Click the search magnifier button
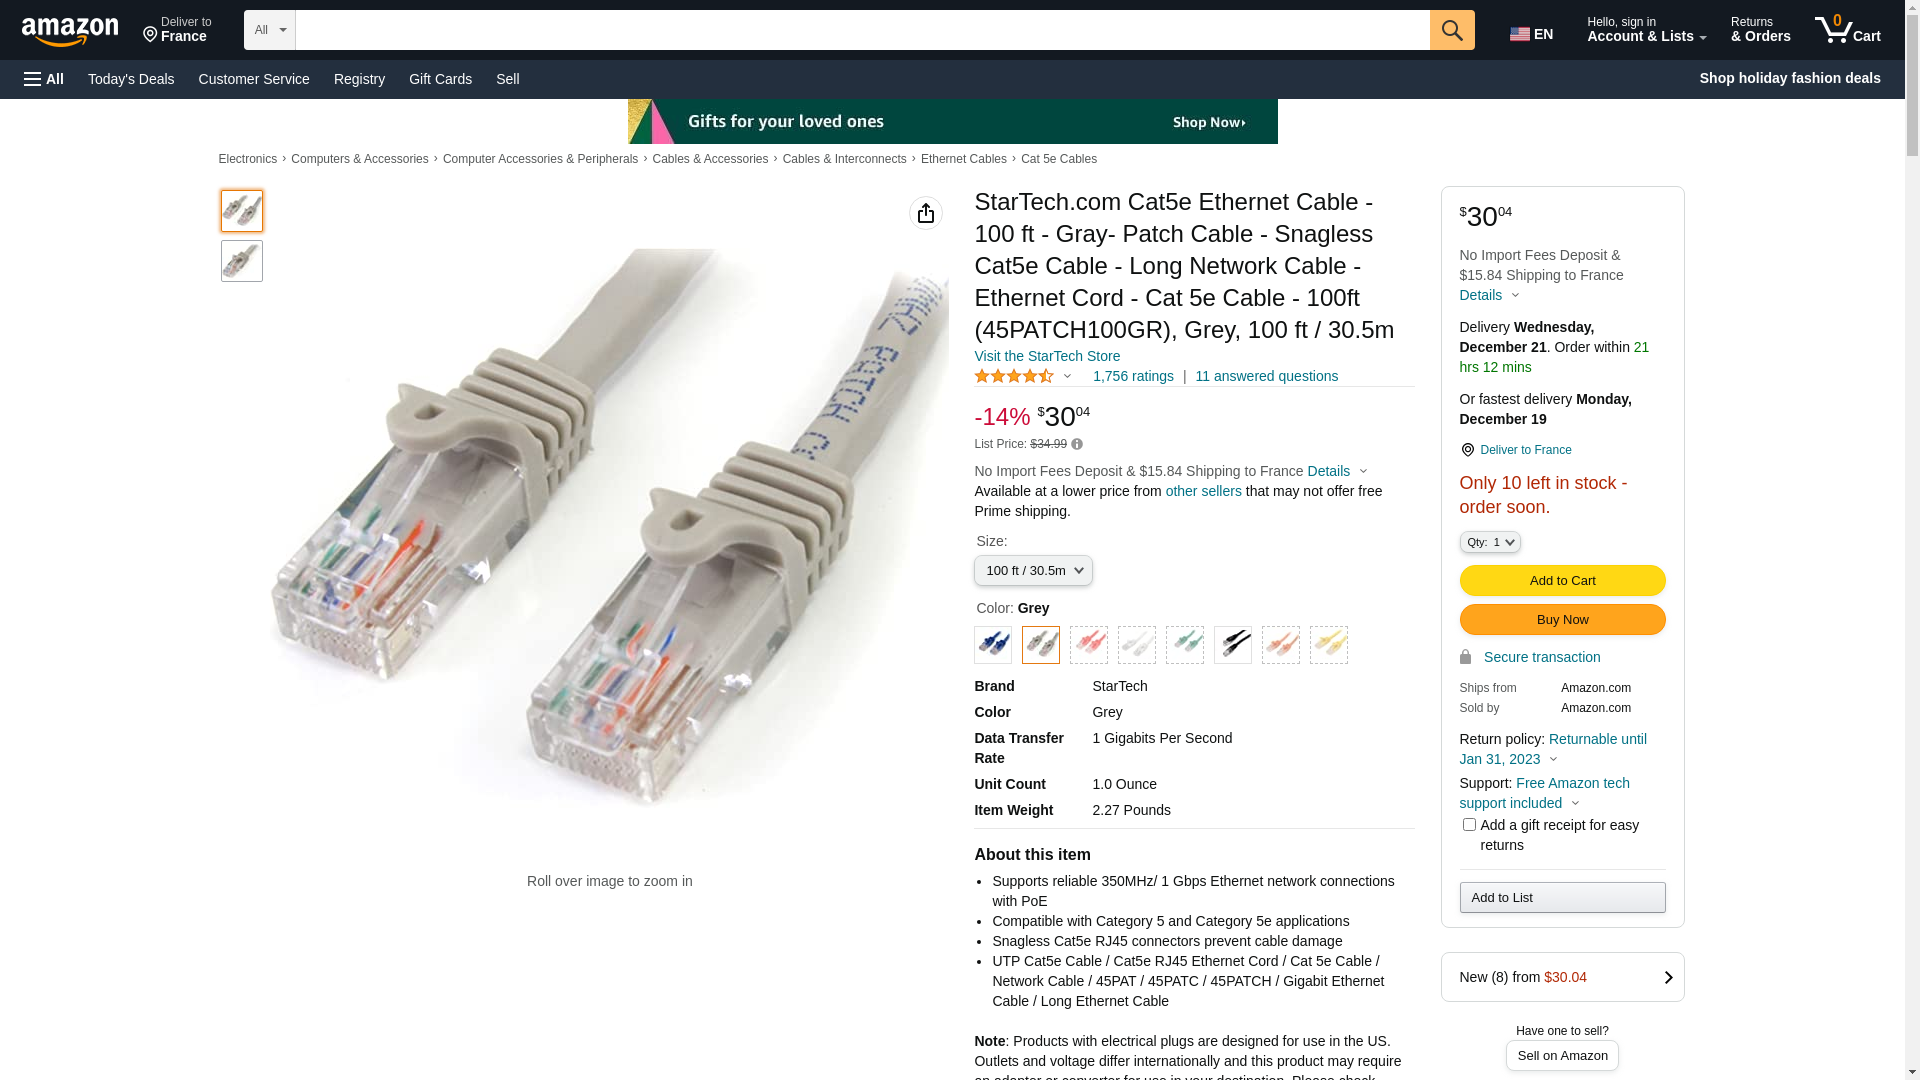The height and width of the screenshot is (1080, 1920). 1452,30
